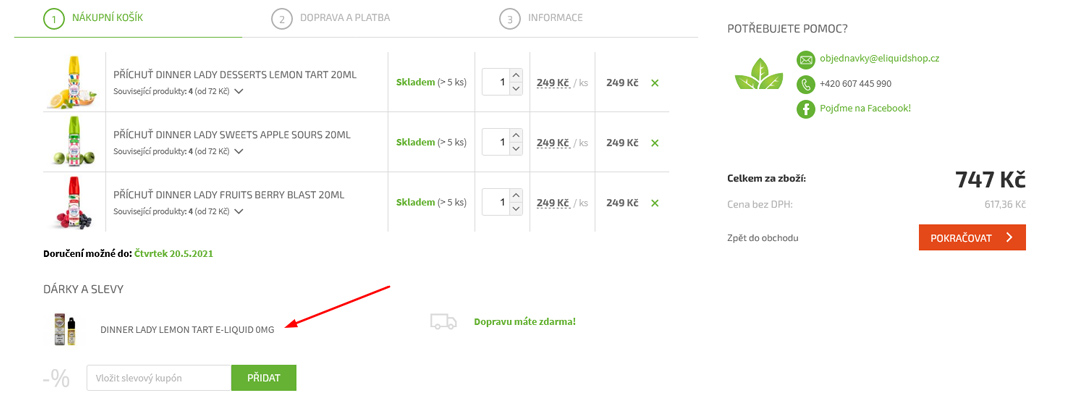
Task: Click price without VAT 617,36 Kč
Action: (1005, 204)
